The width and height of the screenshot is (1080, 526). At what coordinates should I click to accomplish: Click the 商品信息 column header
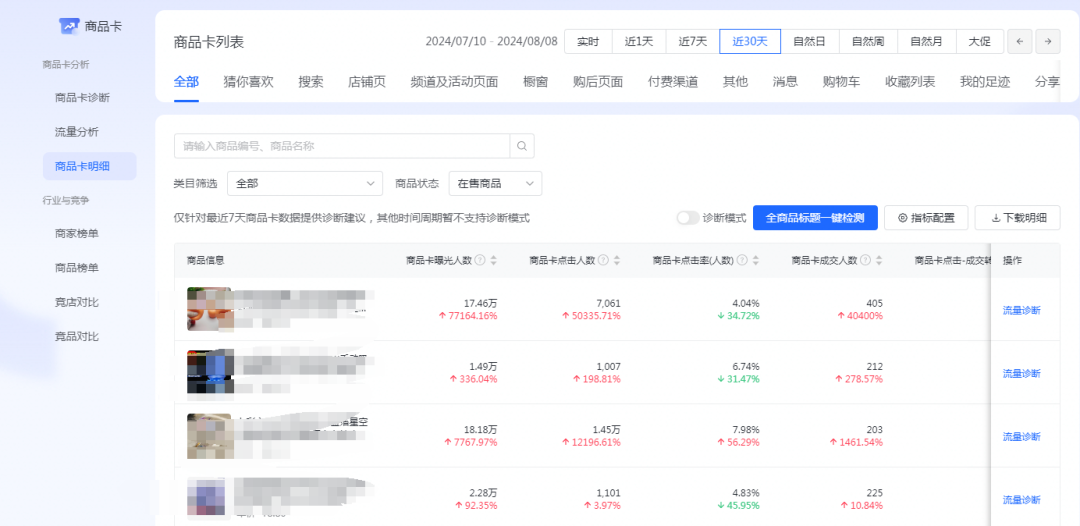coord(205,260)
